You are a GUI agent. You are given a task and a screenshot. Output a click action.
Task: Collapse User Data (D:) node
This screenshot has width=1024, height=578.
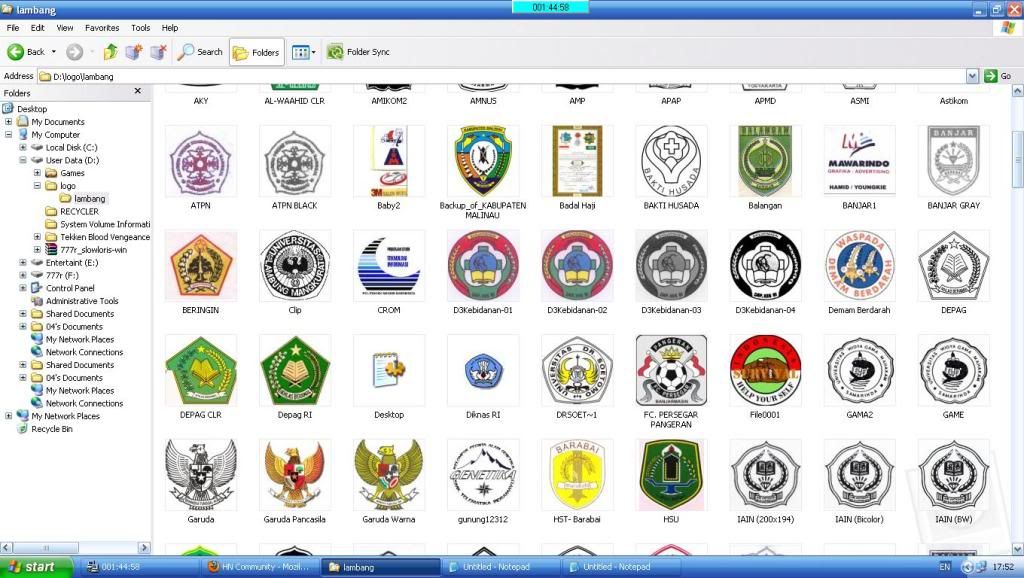[23, 160]
